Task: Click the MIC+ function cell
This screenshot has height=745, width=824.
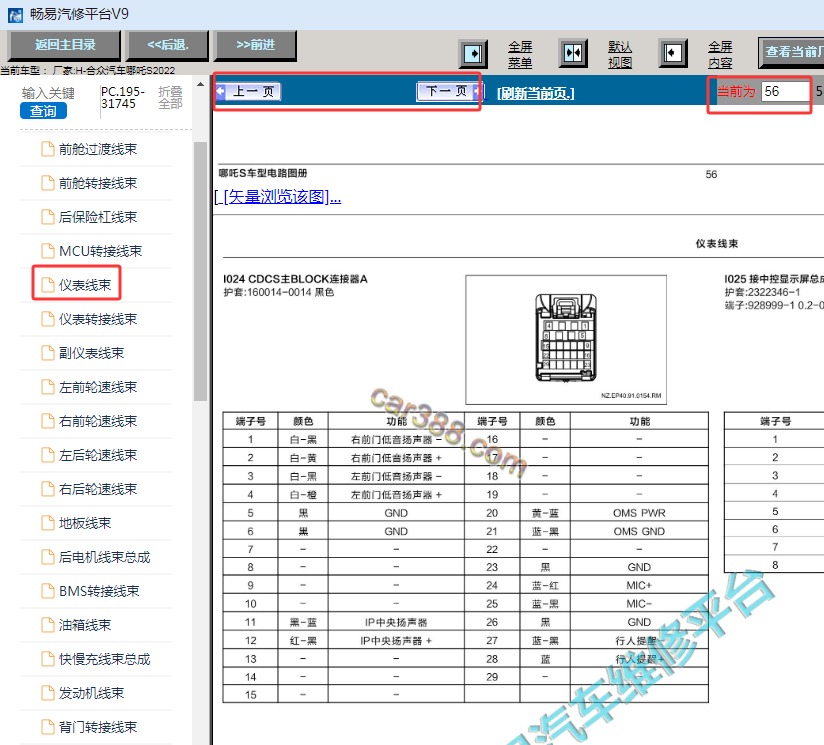Action: pos(639,585)
